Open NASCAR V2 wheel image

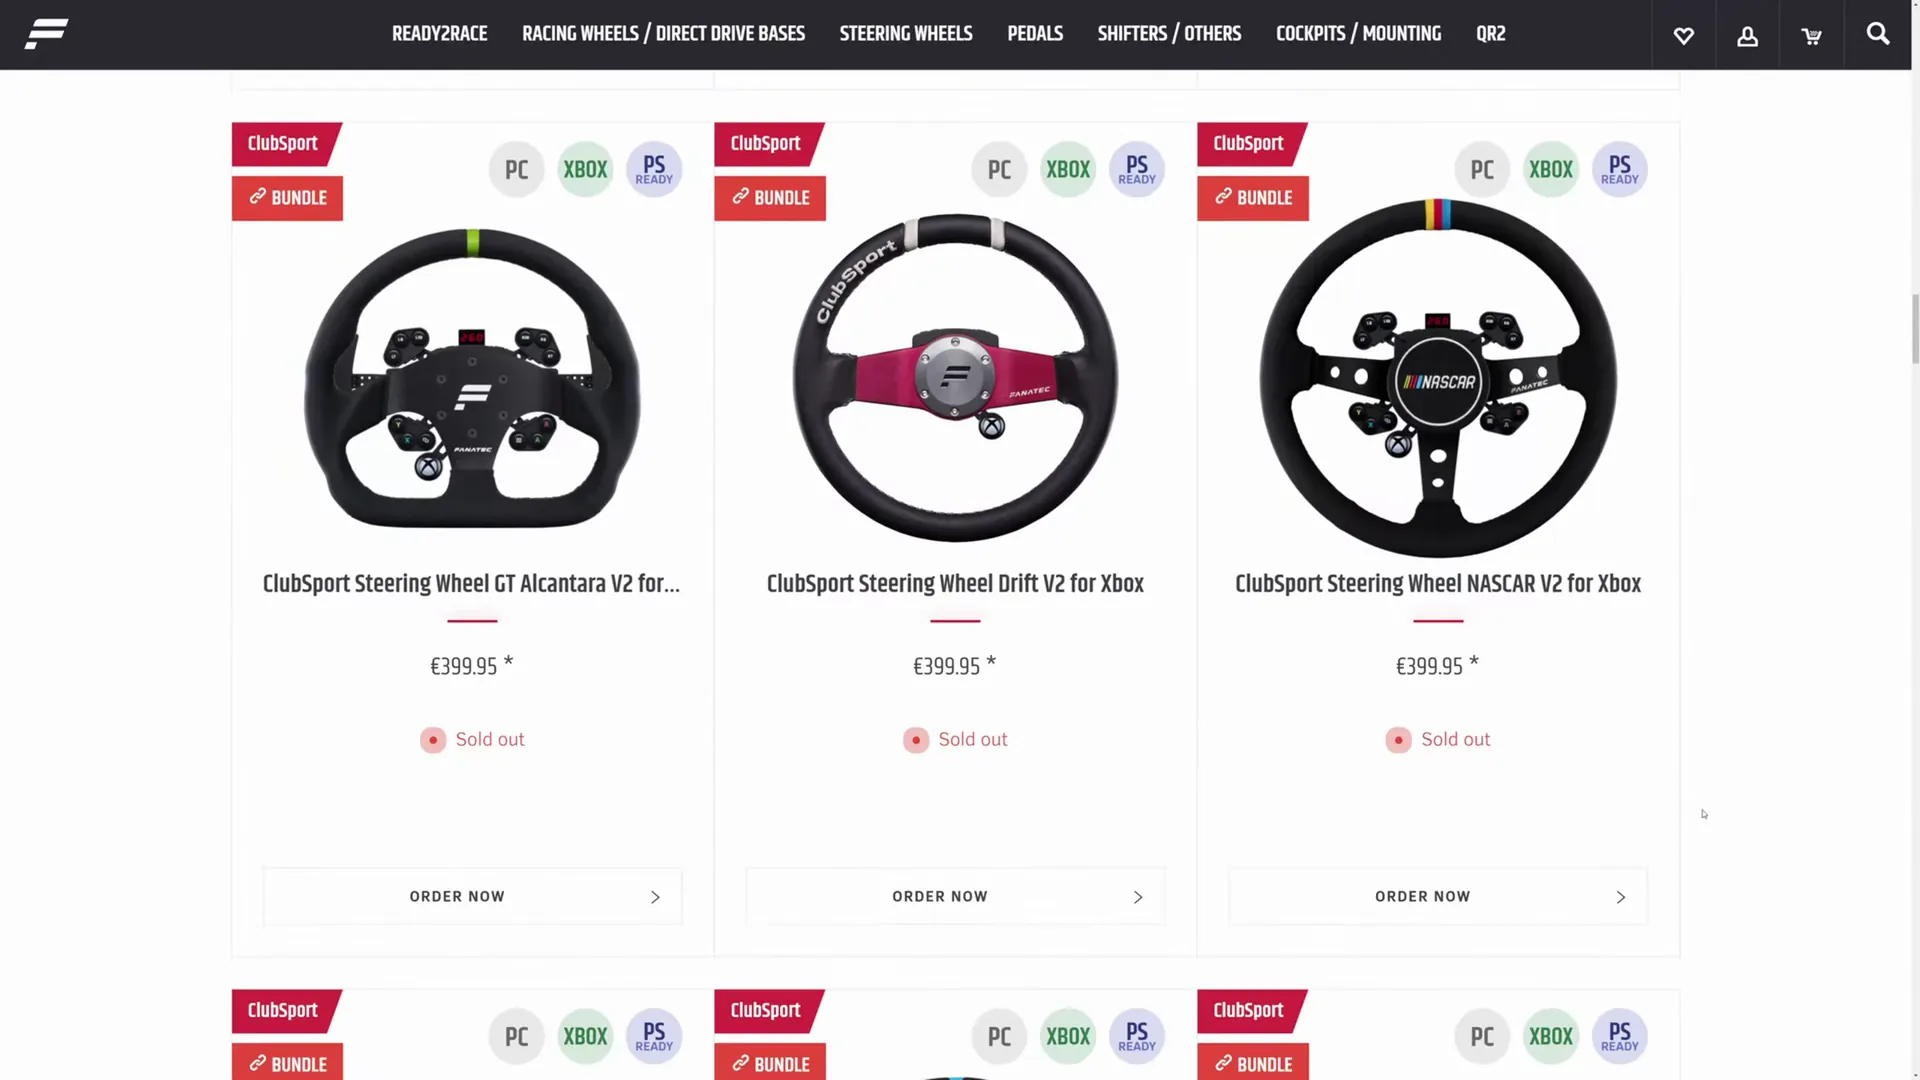pos(1438,378)
